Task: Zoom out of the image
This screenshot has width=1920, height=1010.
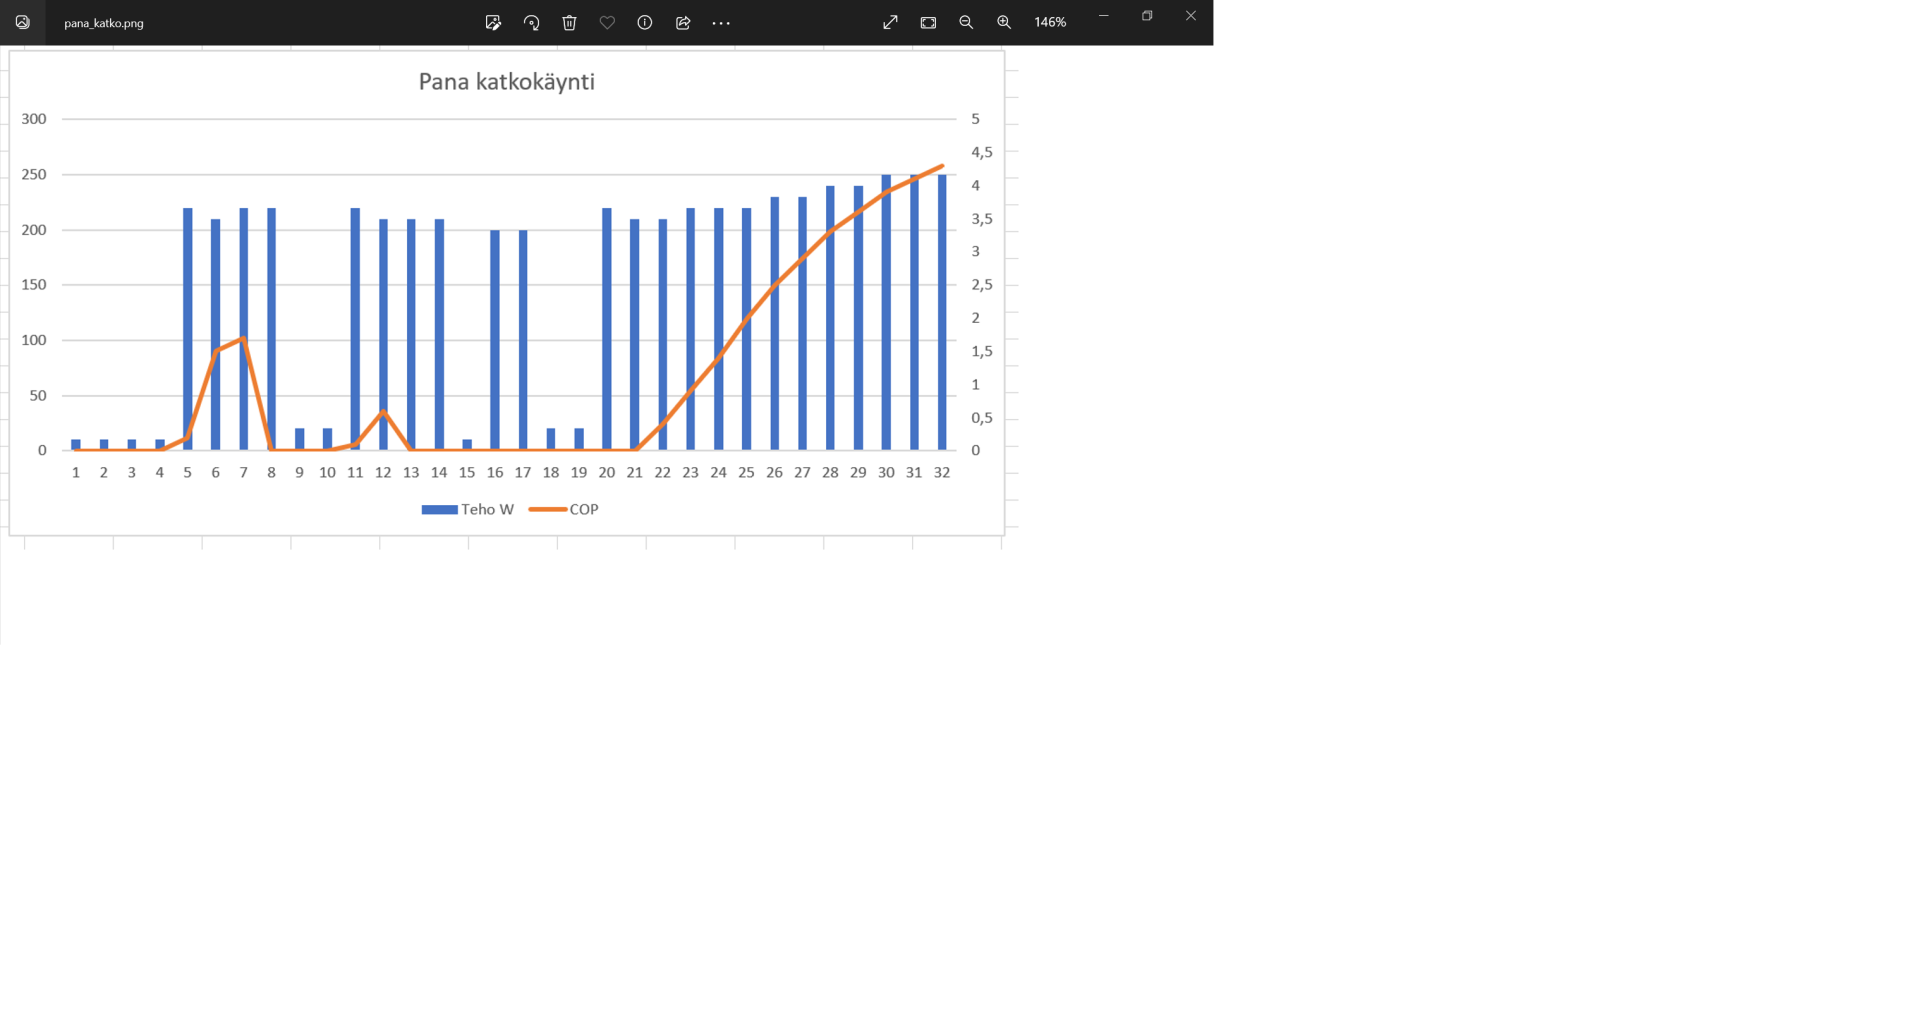Action: pyautogui.click(x=966, y=23)
